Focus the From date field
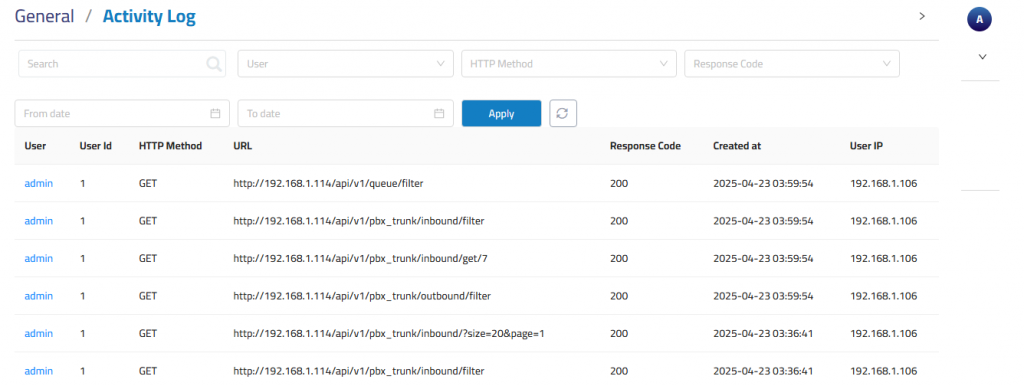 click(122, 113)
